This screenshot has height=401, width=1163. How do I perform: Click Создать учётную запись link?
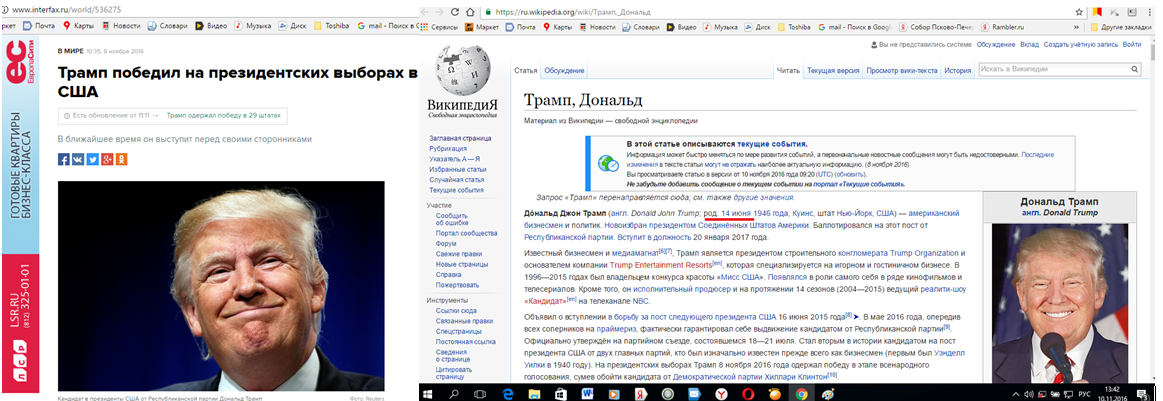pyautogui.click(x=1080, y=44)
